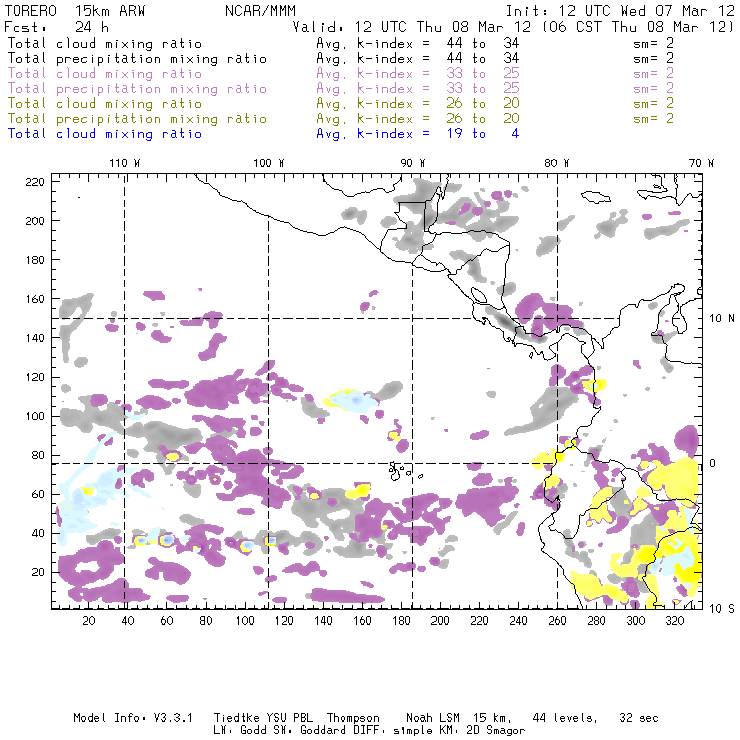Select the '100 W' longitude label
740x740 pixels.
[x=269, y=163]
